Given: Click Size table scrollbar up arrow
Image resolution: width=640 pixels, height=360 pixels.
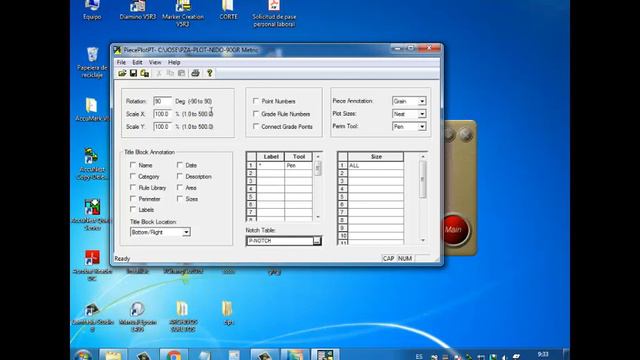Looking at the screenshot, I should point(423,157).
